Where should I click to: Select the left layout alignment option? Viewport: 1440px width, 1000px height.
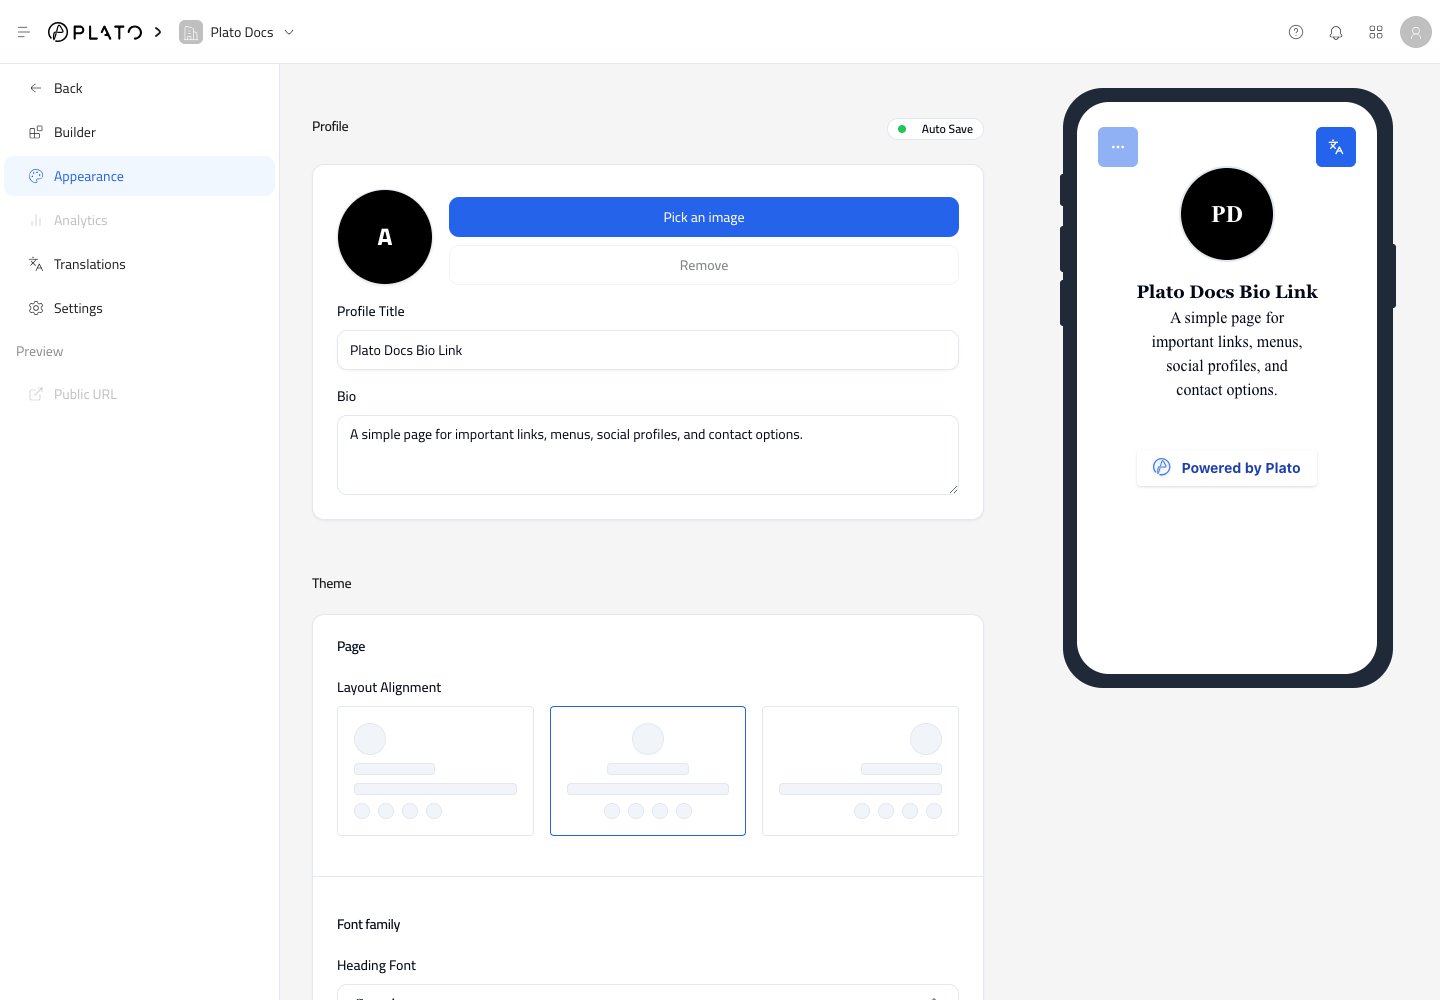(435, 771)
